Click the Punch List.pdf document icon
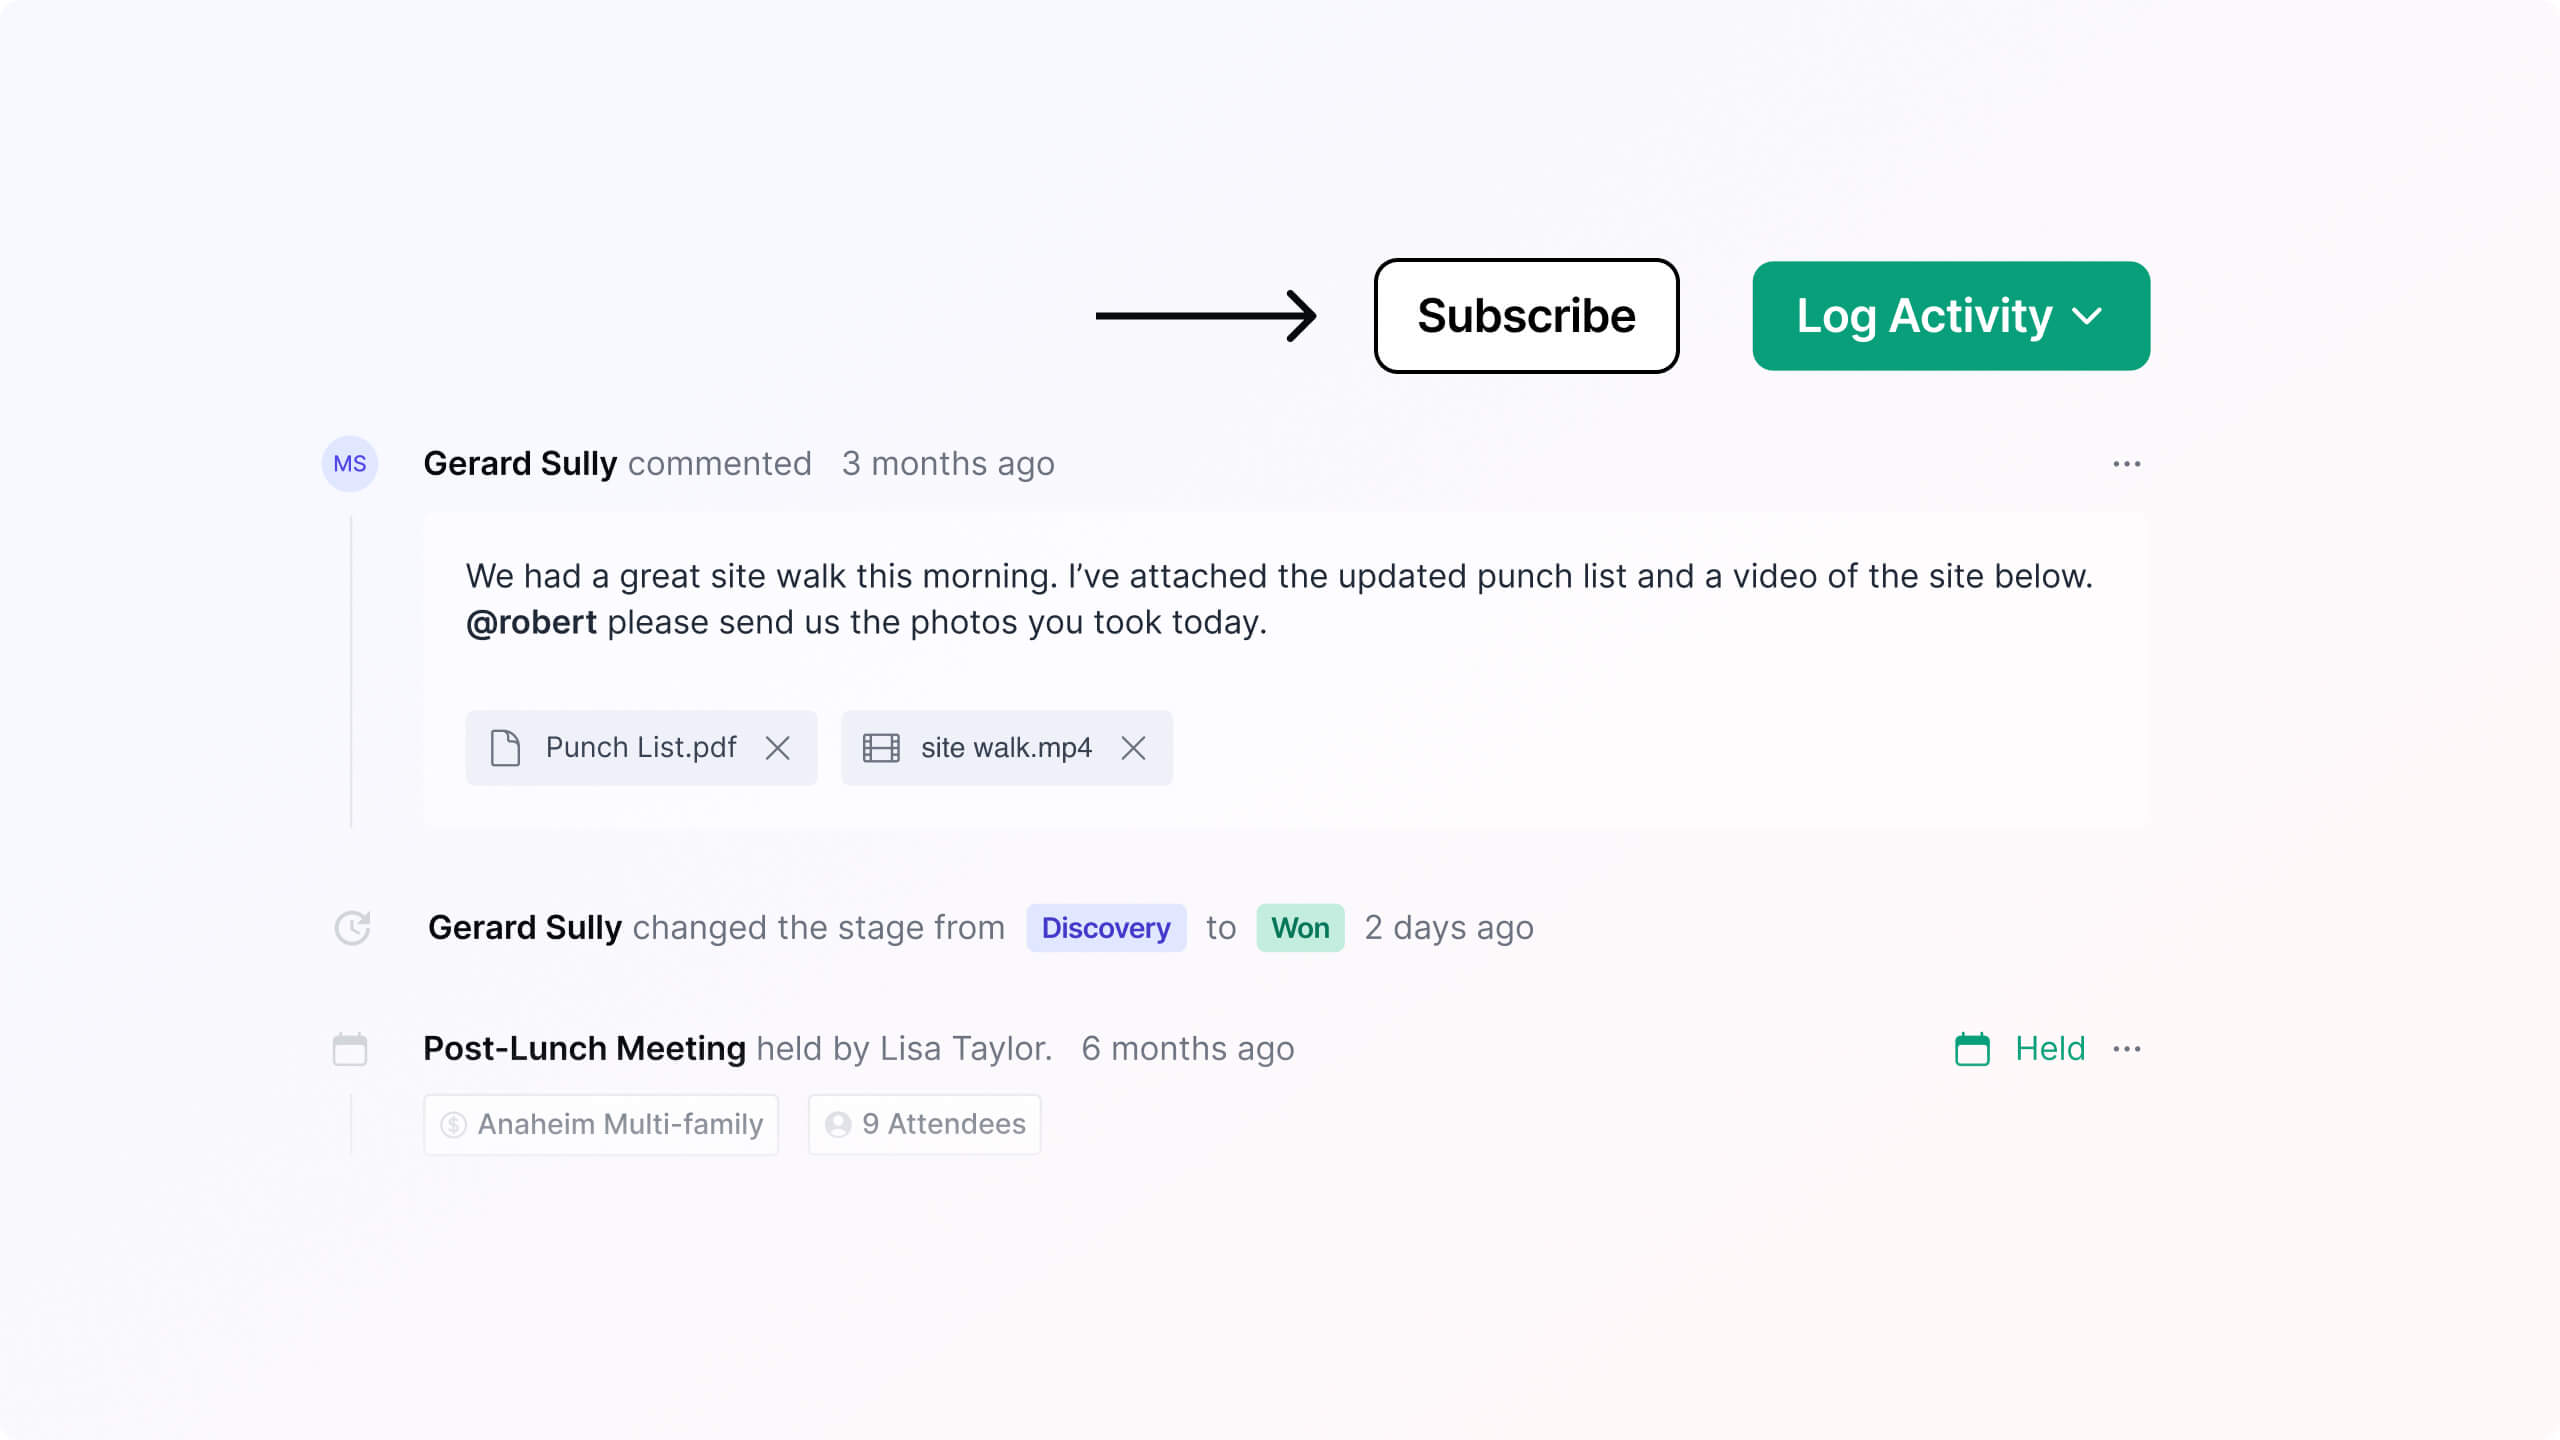The height and width of the screenshot is (1440, 2560). (505, 748)
